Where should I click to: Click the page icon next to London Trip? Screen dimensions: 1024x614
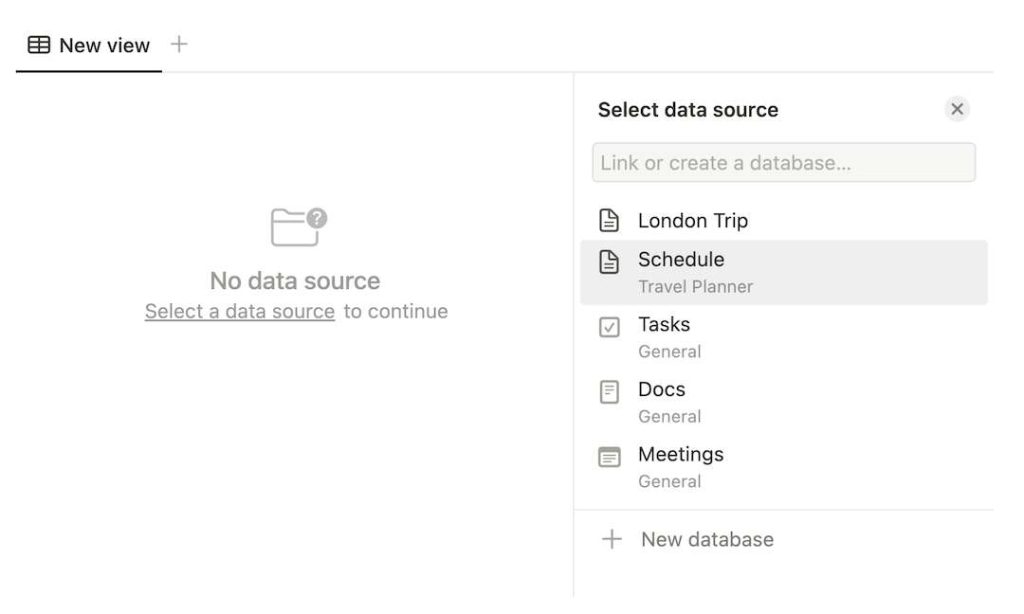point(611,220)
